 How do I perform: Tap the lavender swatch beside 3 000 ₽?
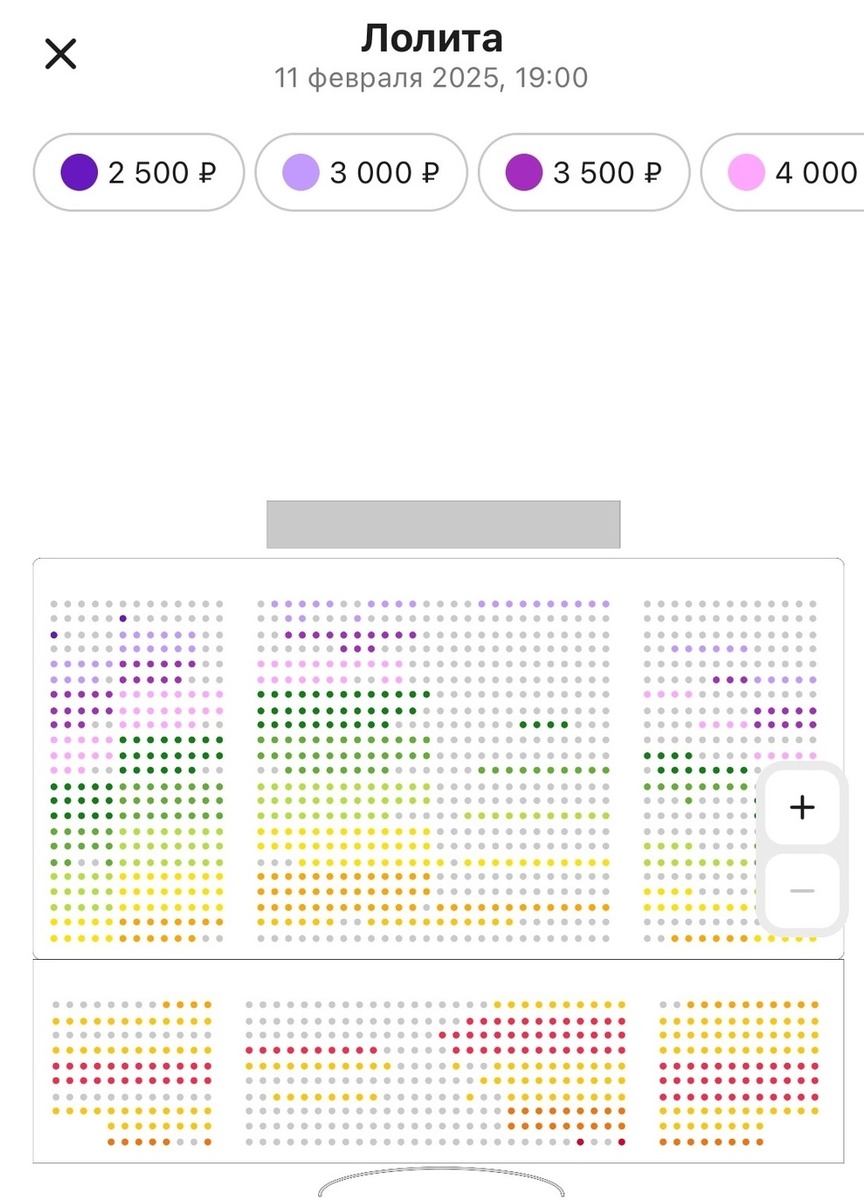point(301,172)
